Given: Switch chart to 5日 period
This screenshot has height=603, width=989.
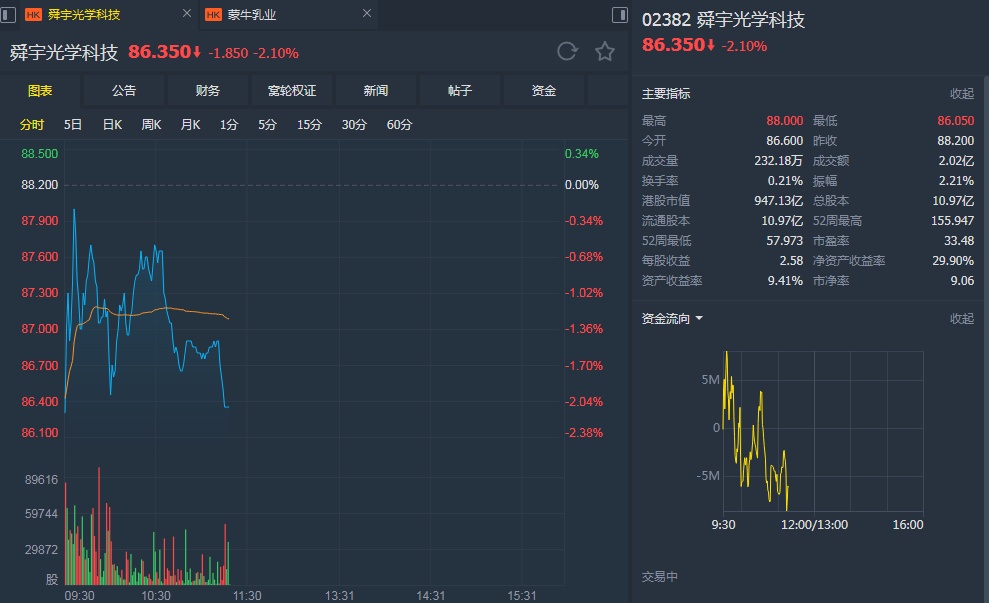Looking at the screenshot, I should [73, 125].
